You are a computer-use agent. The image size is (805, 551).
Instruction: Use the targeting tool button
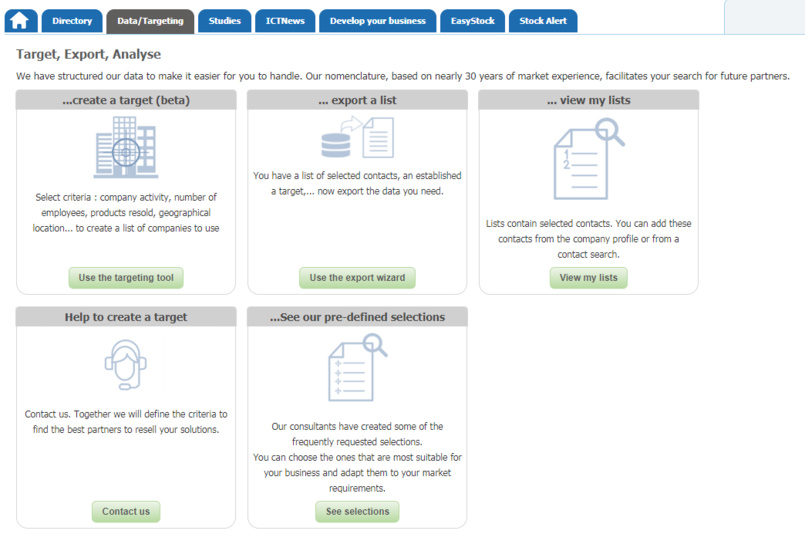click(126, 278)
